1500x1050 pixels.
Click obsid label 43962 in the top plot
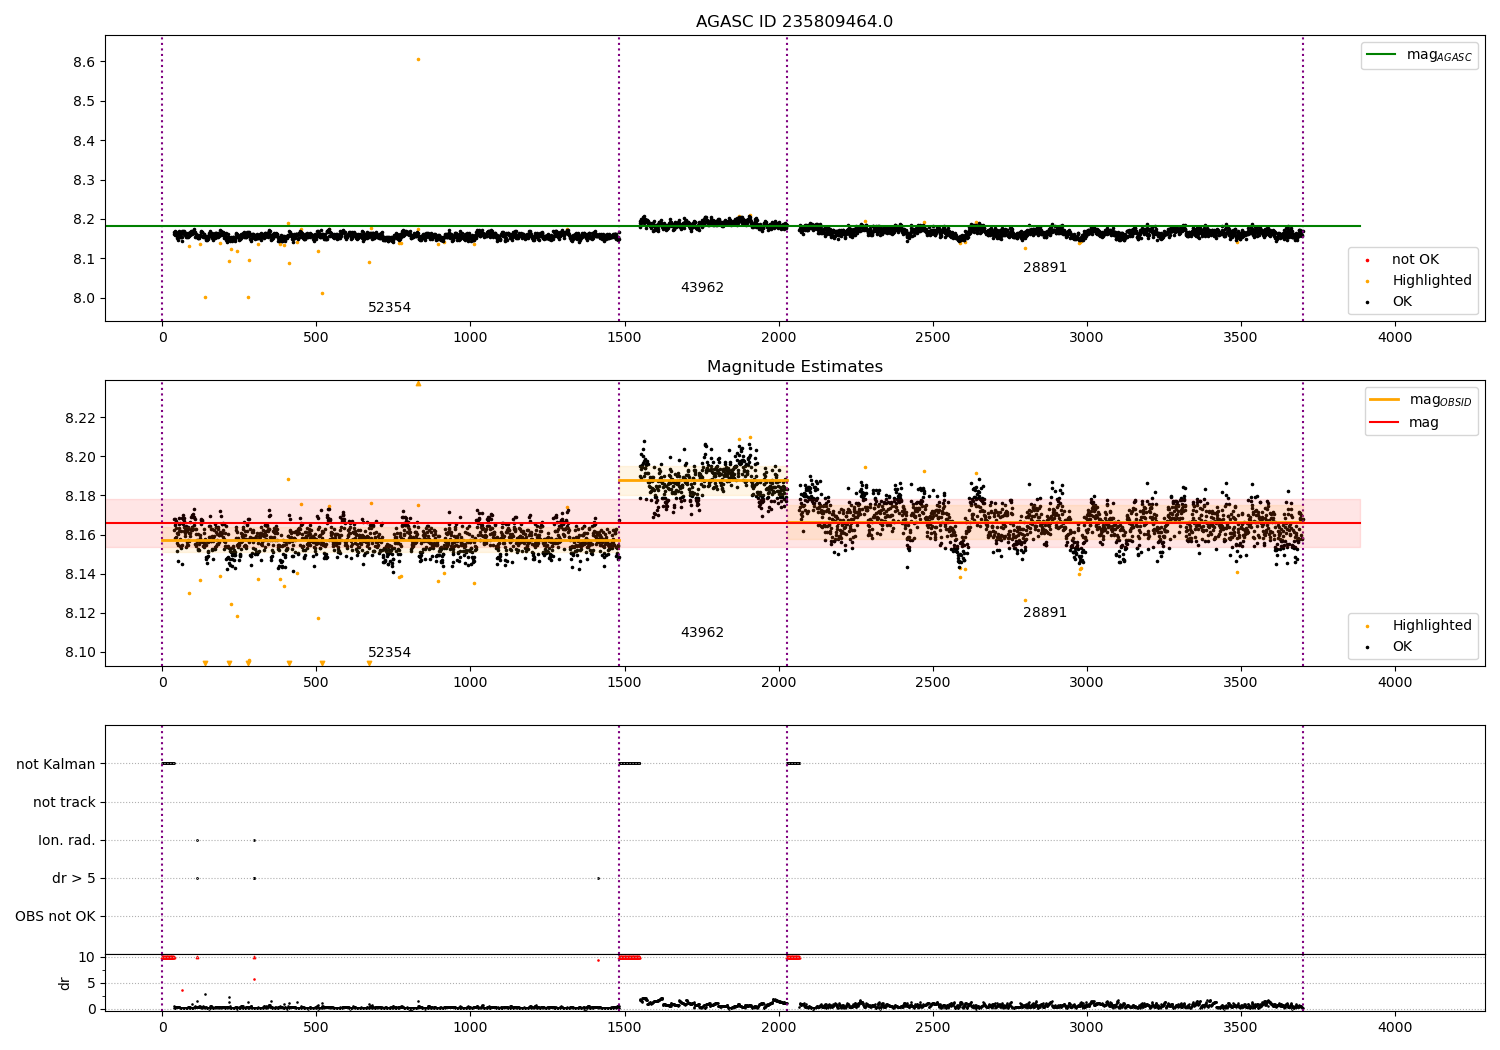pyautogui.click(x=702, y=288)
